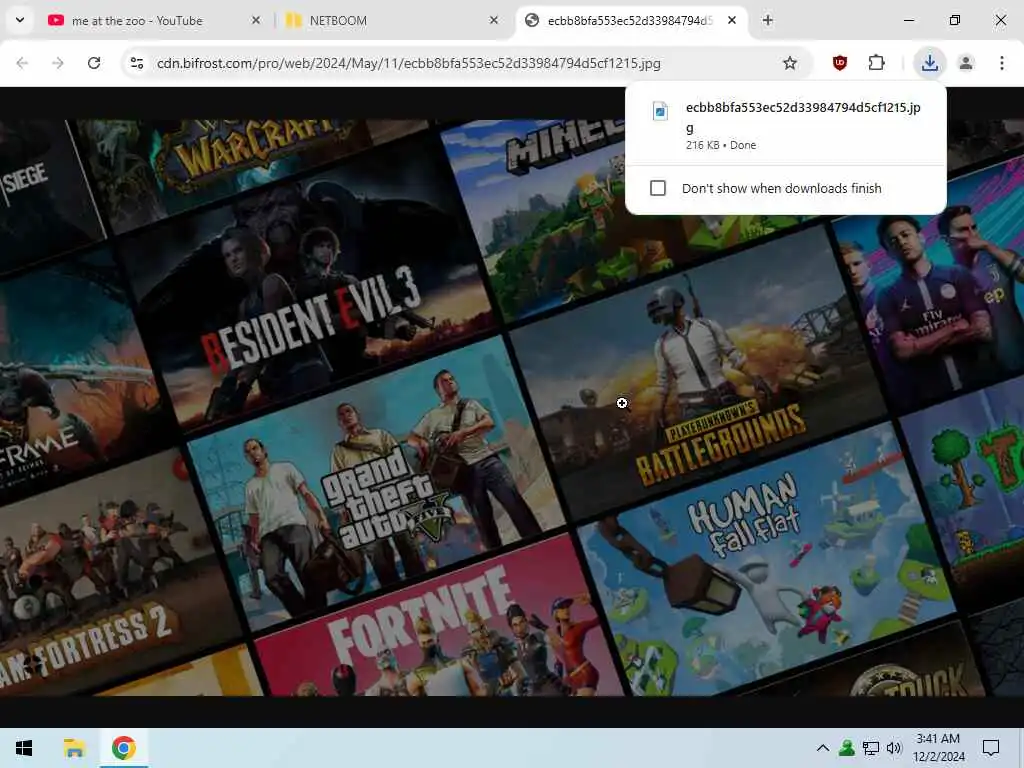This screenshot has width=1024, height=768.
Task: Open the volume speaker icon
Action: point(894,748)
